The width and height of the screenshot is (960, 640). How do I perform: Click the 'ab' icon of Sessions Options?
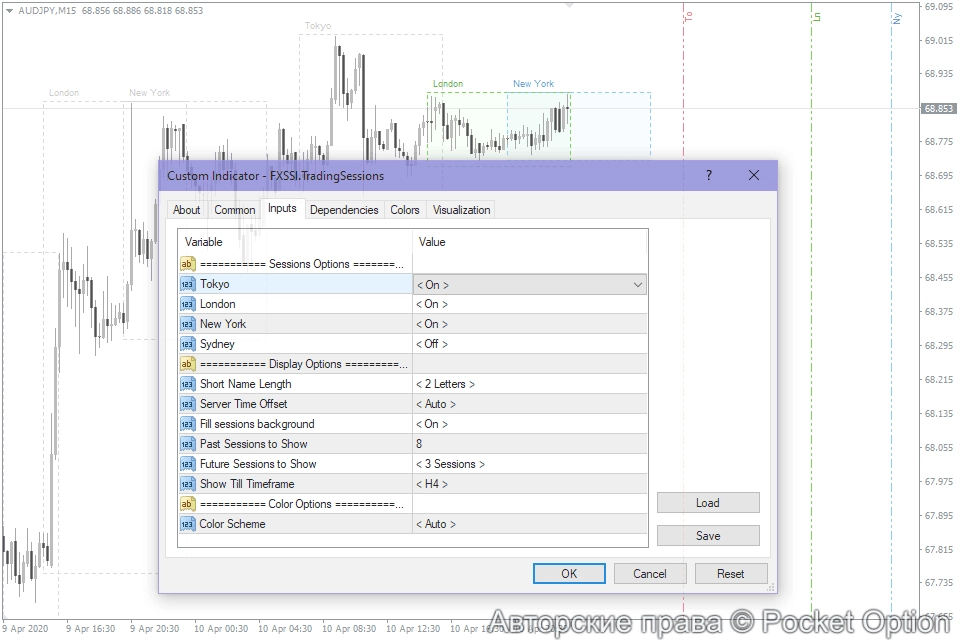coord(188,264)
